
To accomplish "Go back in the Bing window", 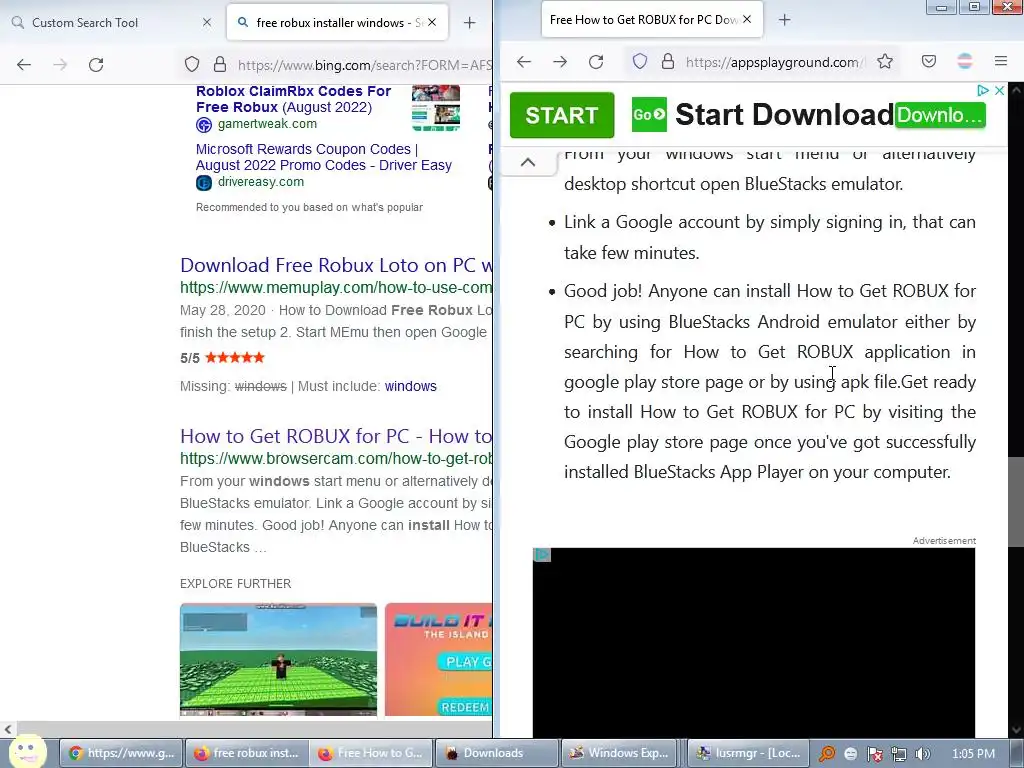I will (24, 65).
